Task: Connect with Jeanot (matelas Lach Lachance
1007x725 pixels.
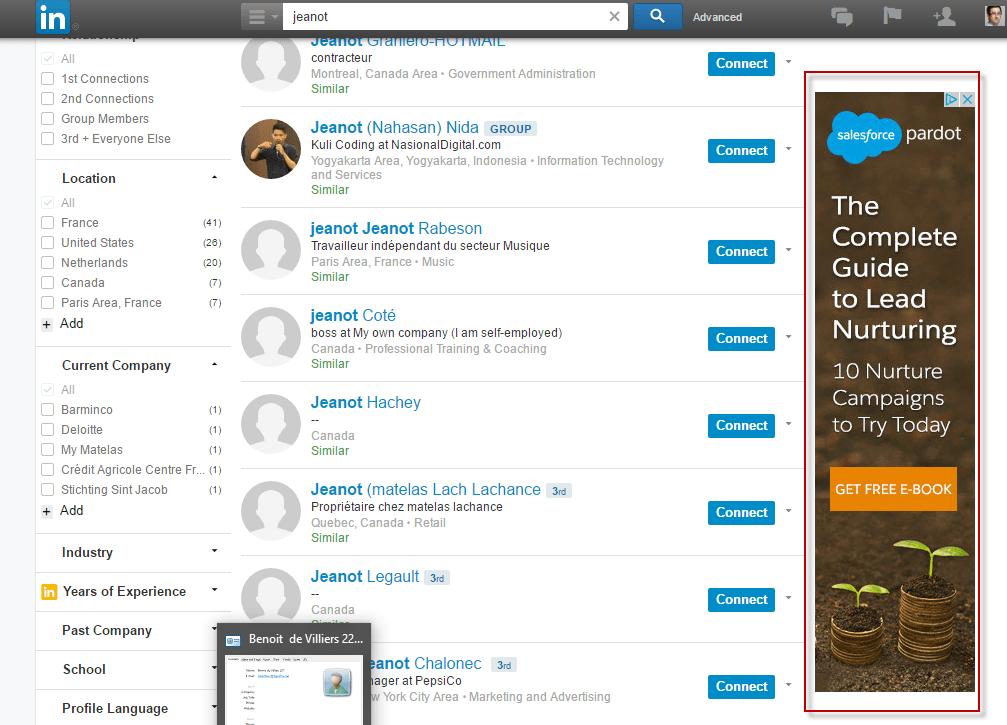Action: [741, 512]
